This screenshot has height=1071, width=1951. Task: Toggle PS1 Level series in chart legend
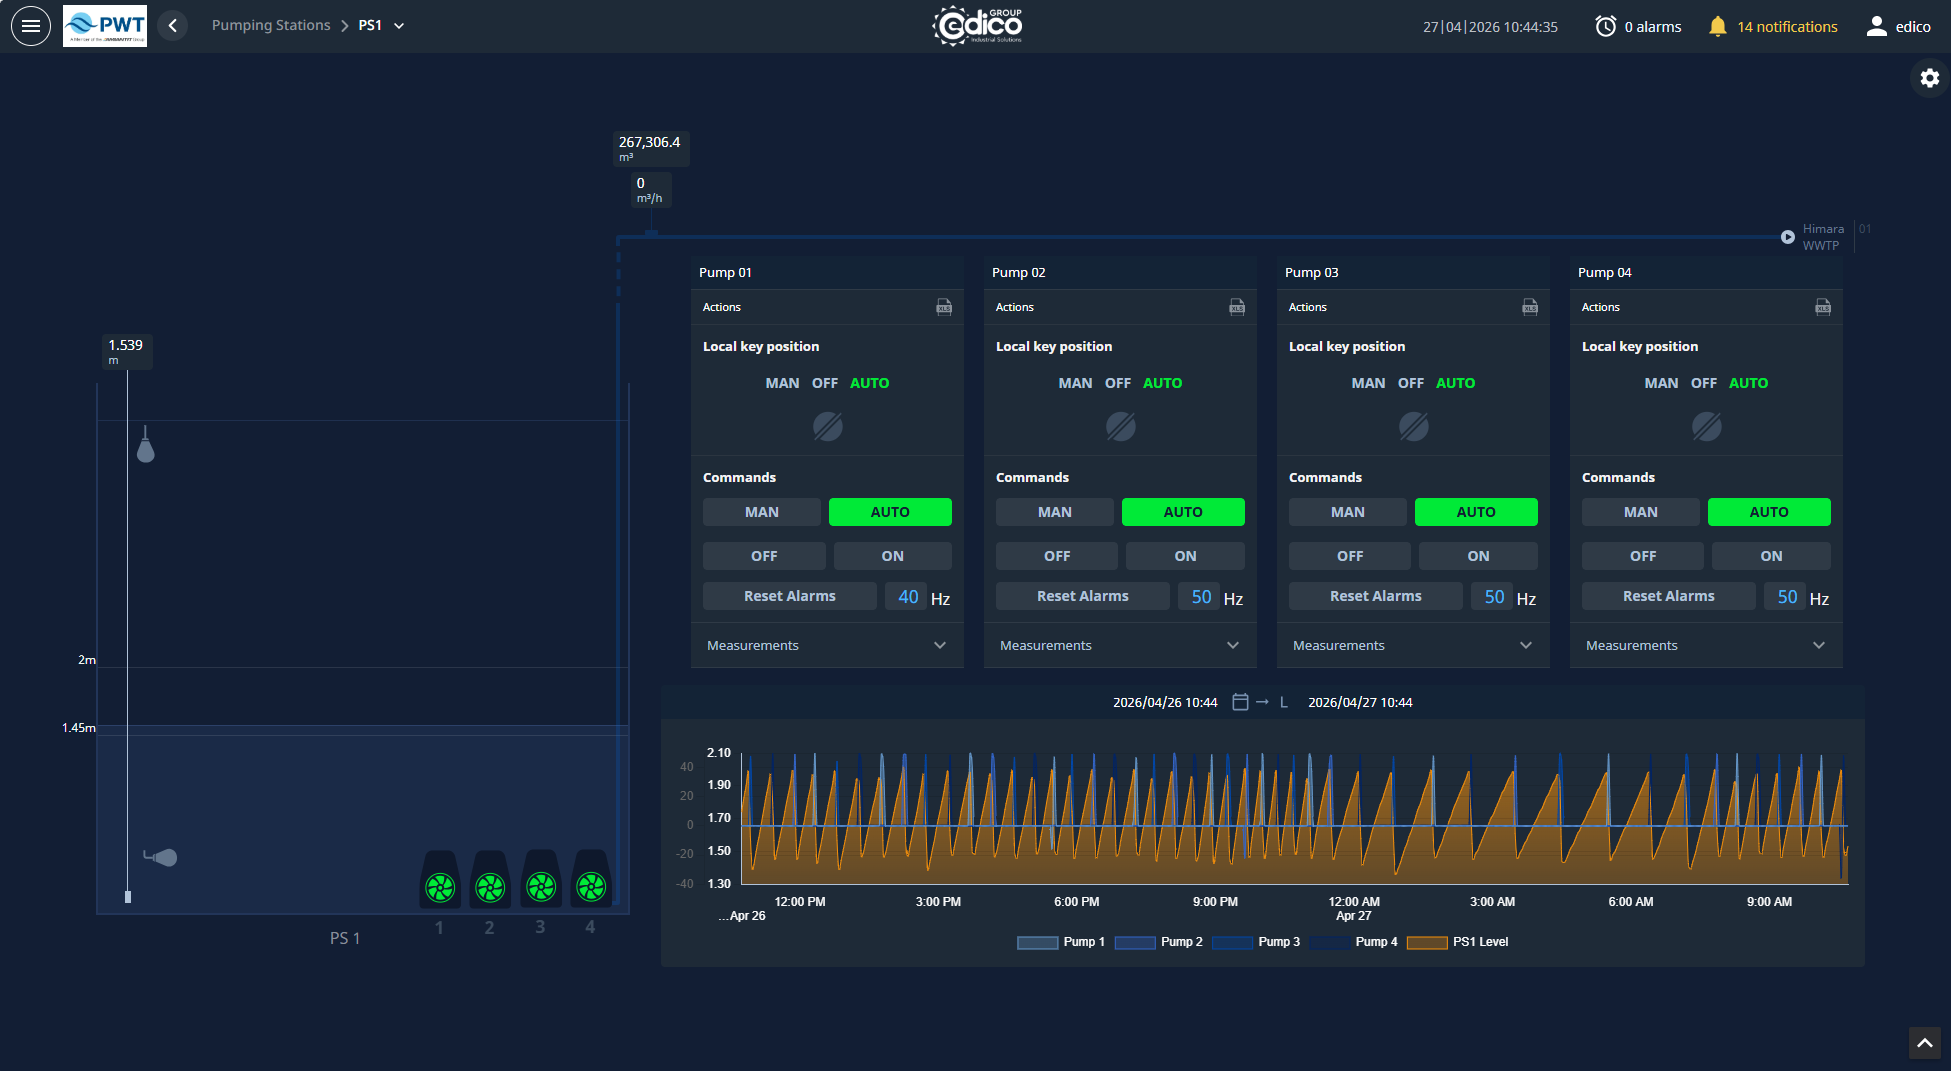(x=1458, y=942)
